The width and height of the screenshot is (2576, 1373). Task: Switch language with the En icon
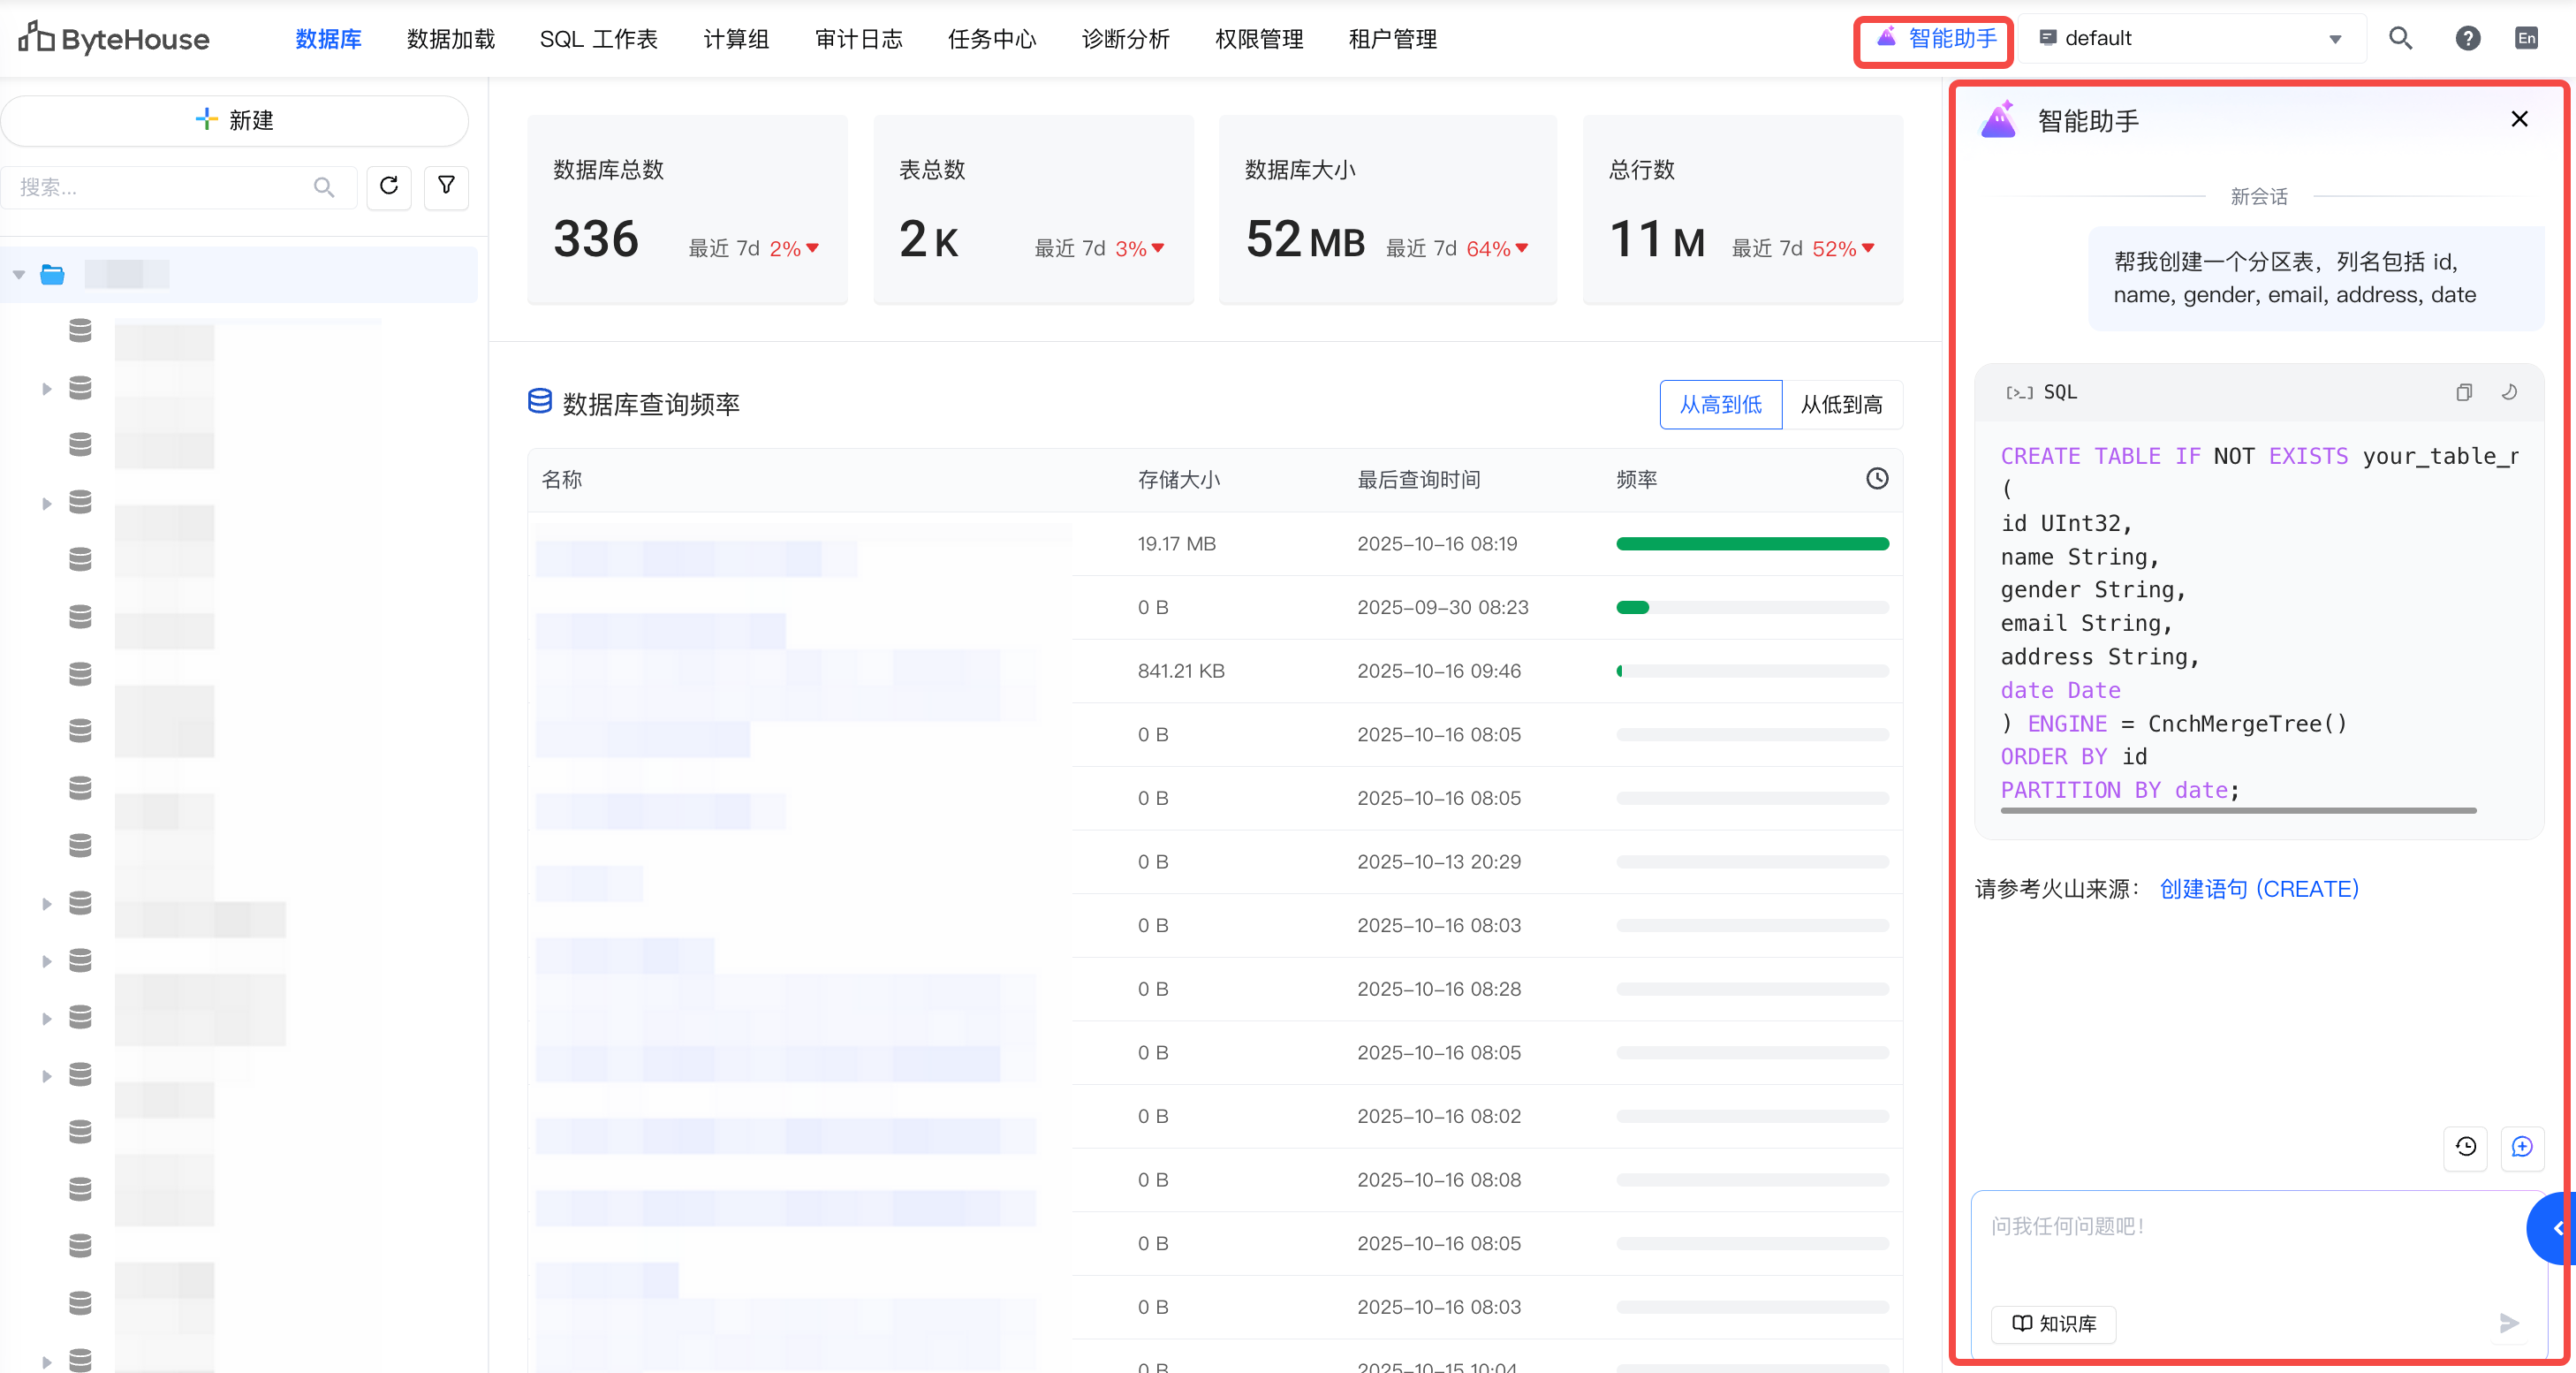2526,38
